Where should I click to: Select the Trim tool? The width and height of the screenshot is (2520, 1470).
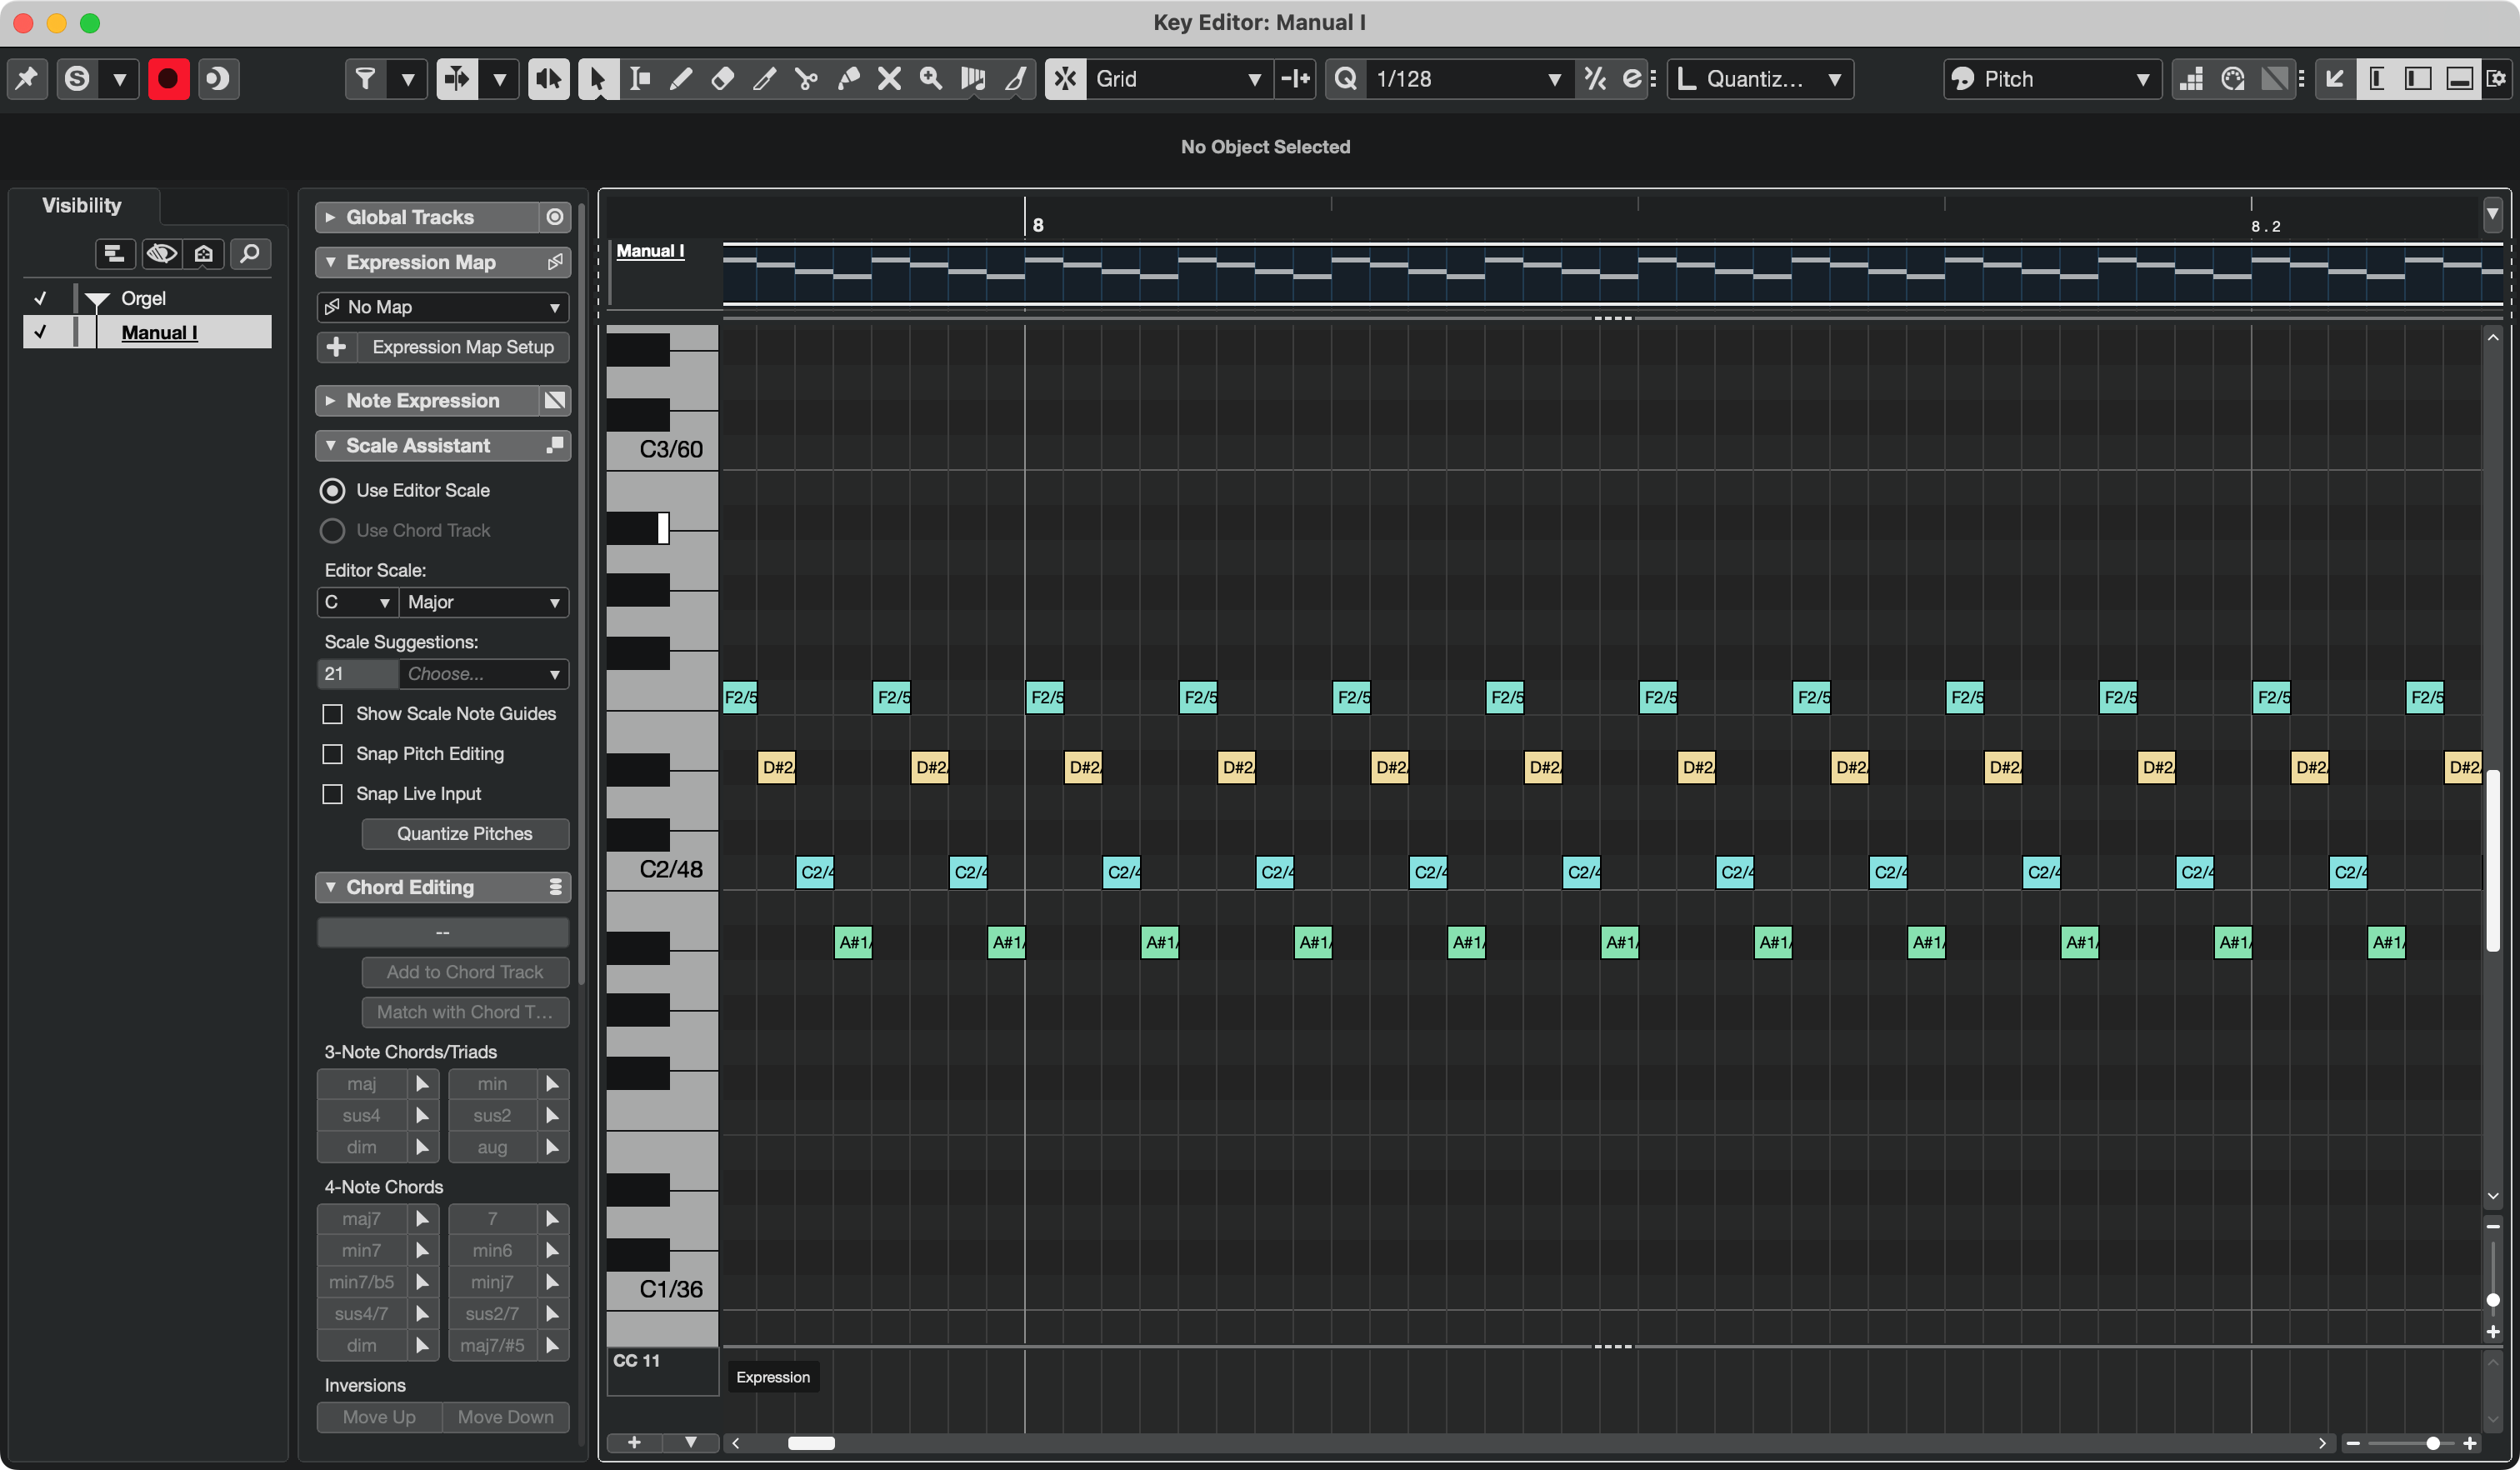(x=765, y=79)
